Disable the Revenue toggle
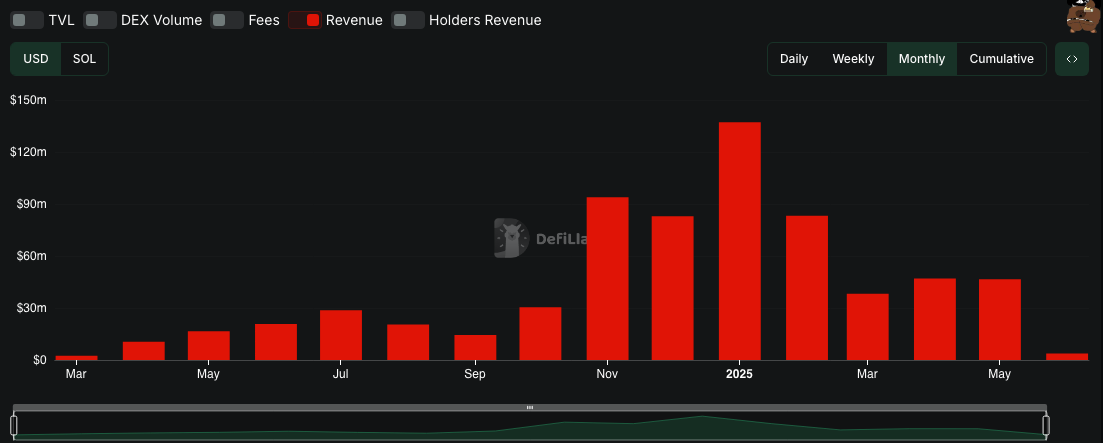 [x=305, y=20]
